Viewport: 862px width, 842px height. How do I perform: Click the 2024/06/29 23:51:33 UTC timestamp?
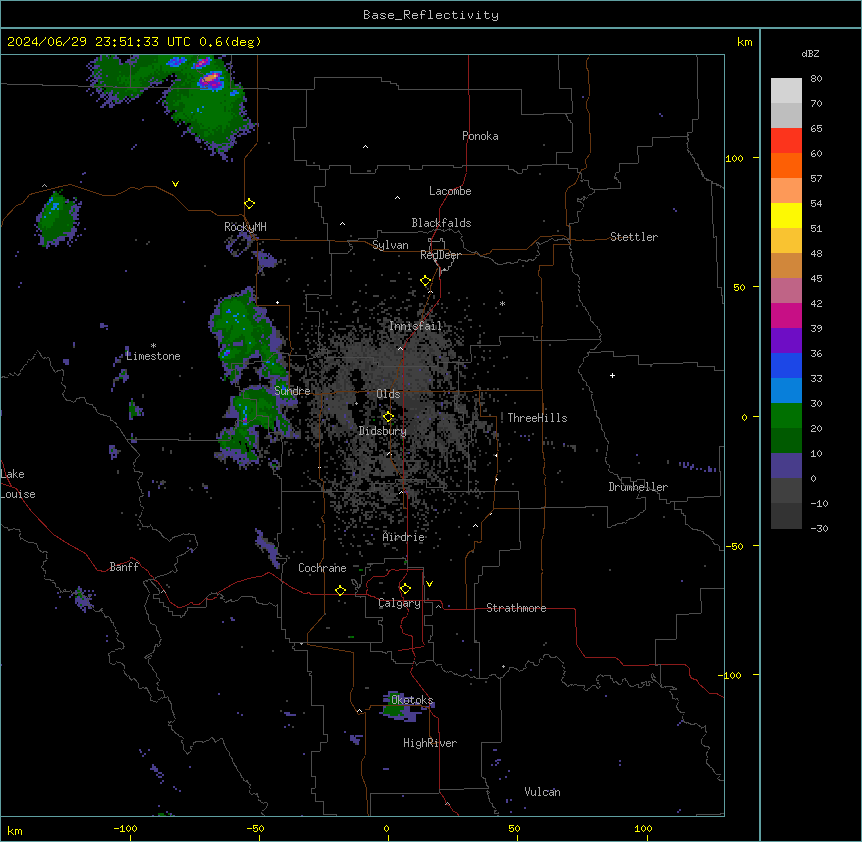pos(98,42)
